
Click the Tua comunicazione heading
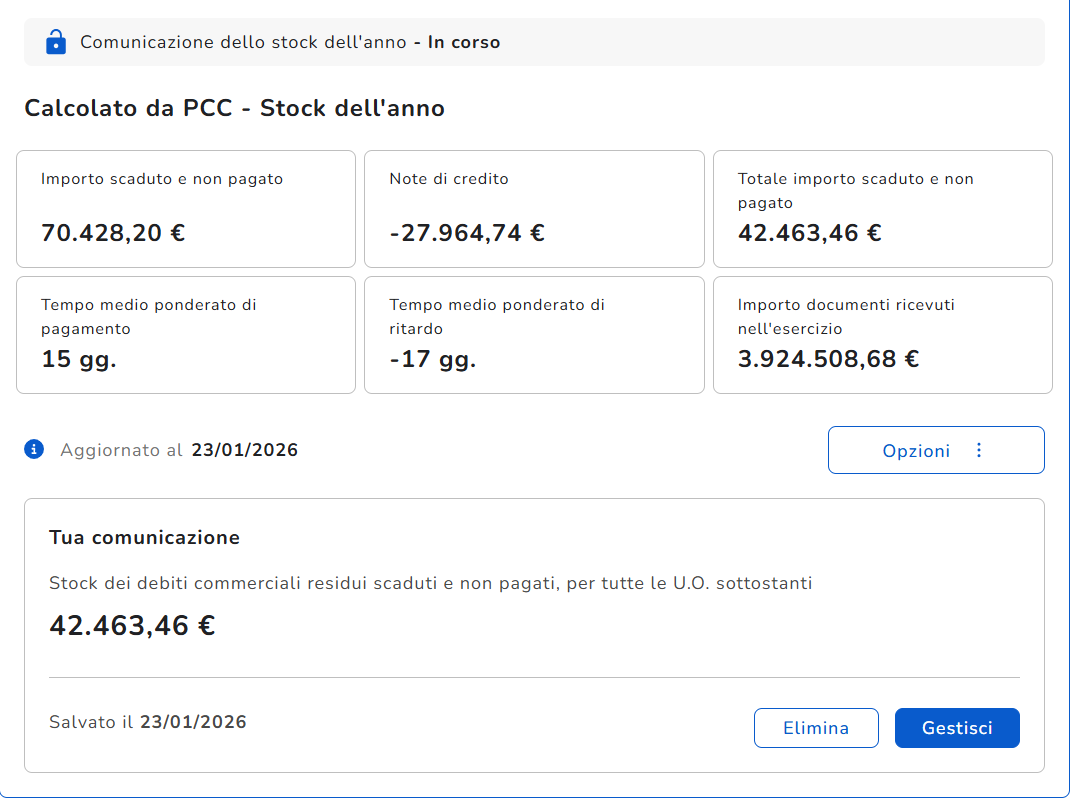coord(144,538)
